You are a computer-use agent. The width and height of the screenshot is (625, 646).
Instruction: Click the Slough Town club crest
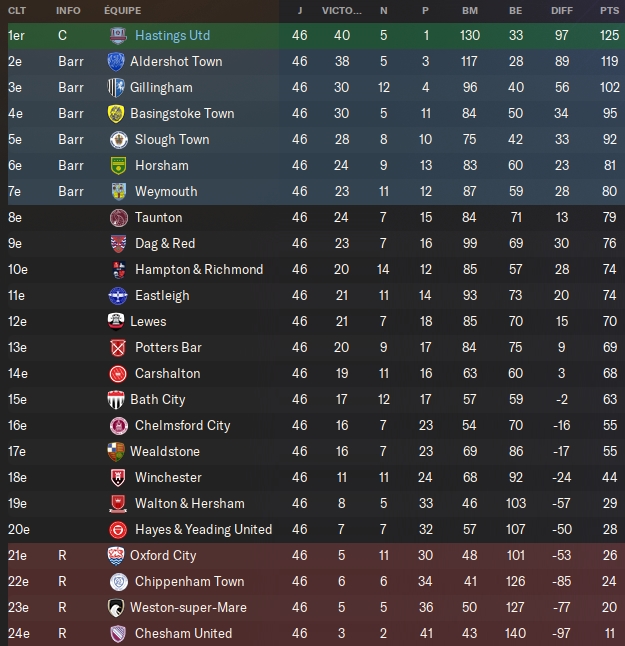(118, 139)
